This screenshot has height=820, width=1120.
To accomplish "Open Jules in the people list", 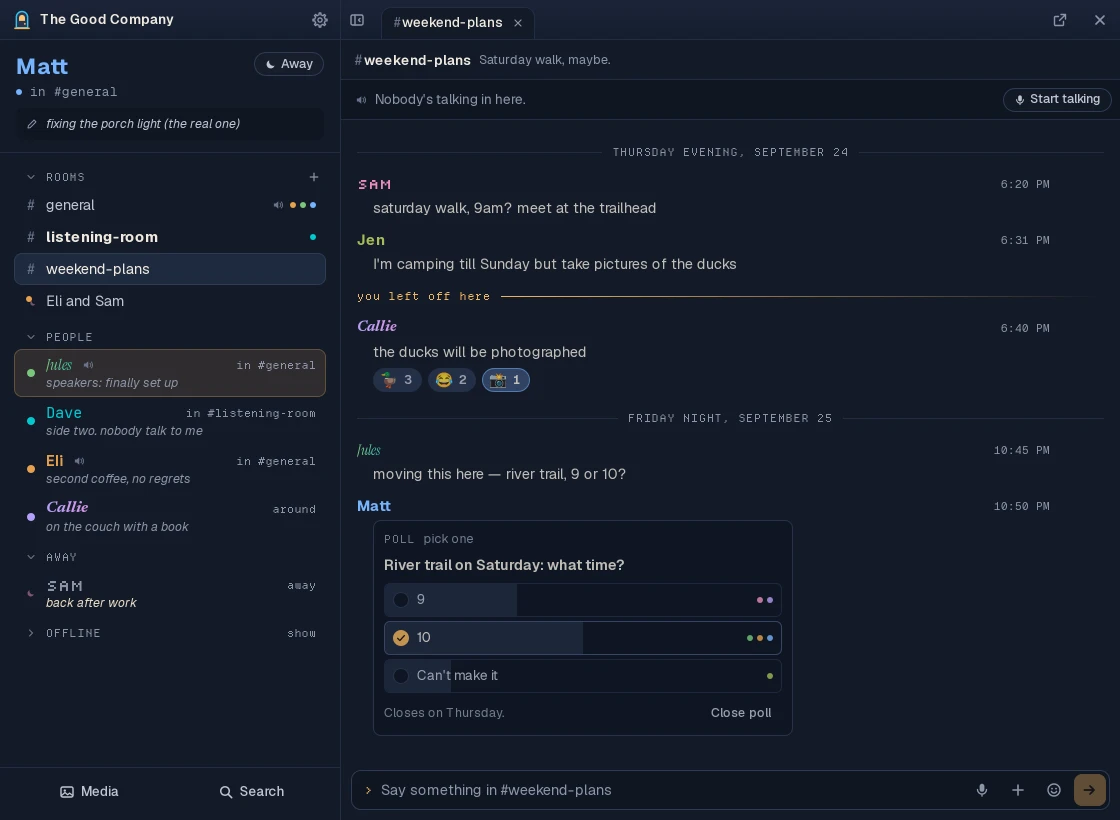I will pos(170,373).
